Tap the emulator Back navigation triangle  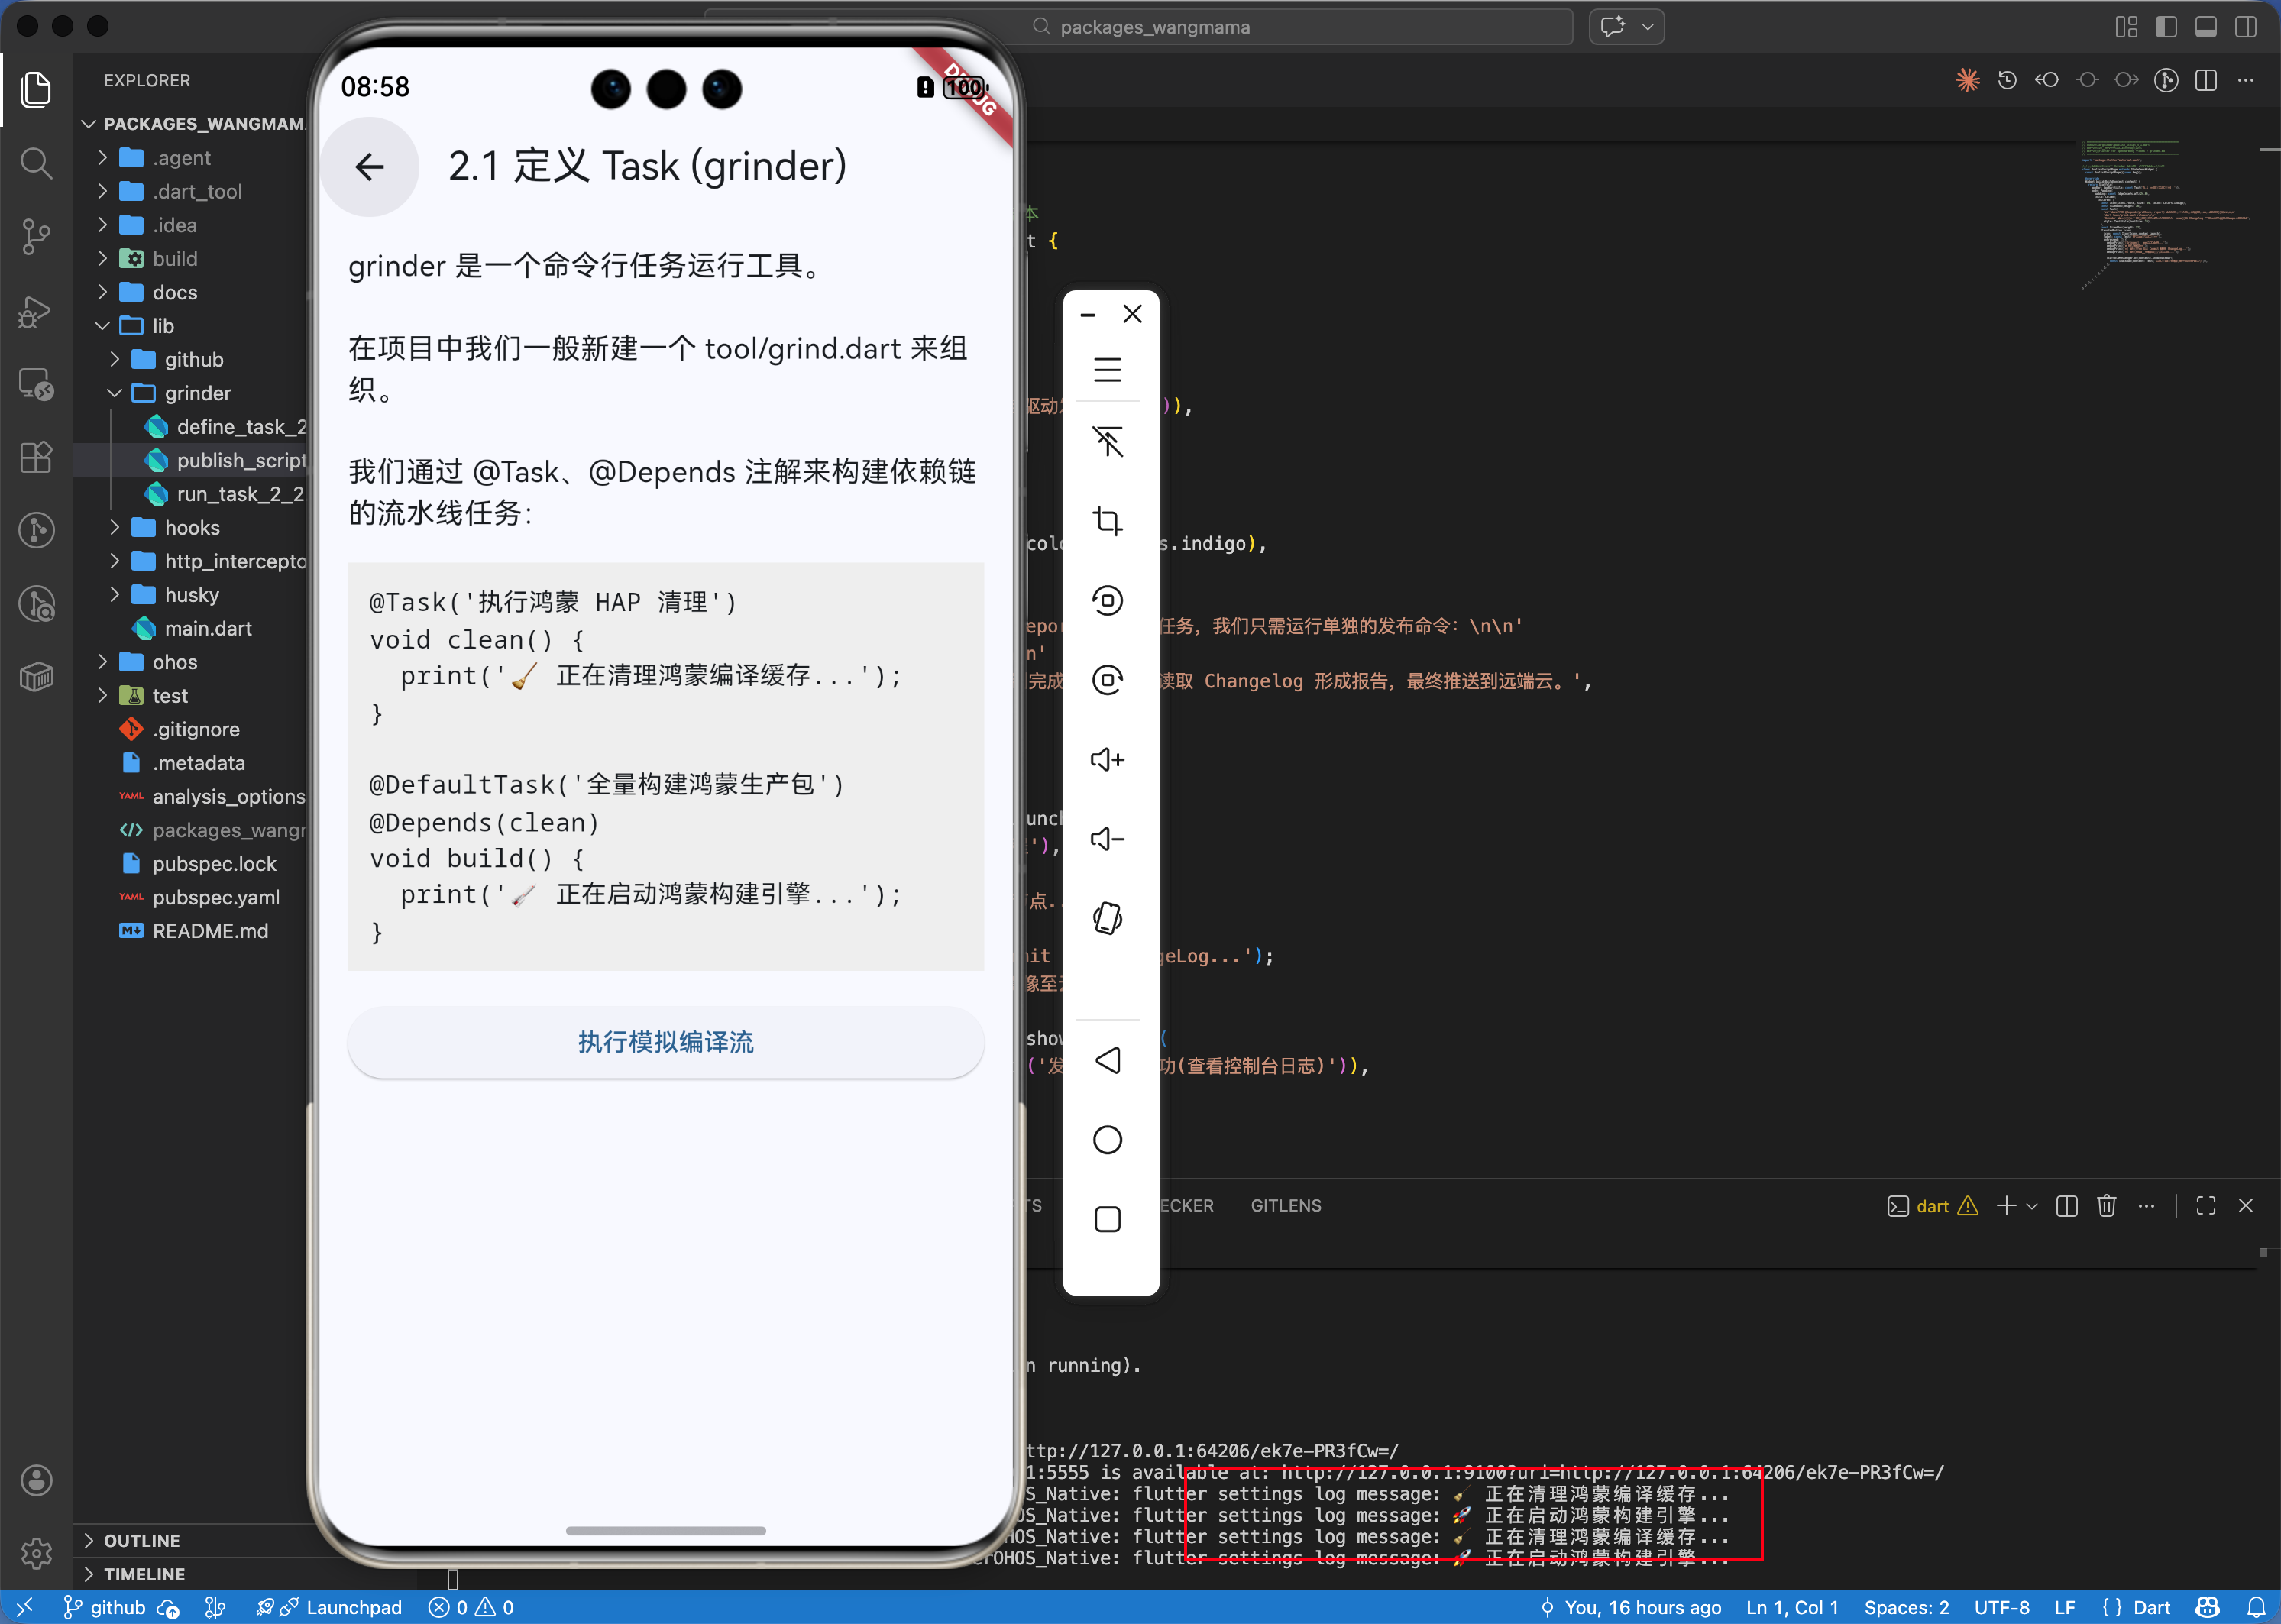(x=1108, y=1061)
